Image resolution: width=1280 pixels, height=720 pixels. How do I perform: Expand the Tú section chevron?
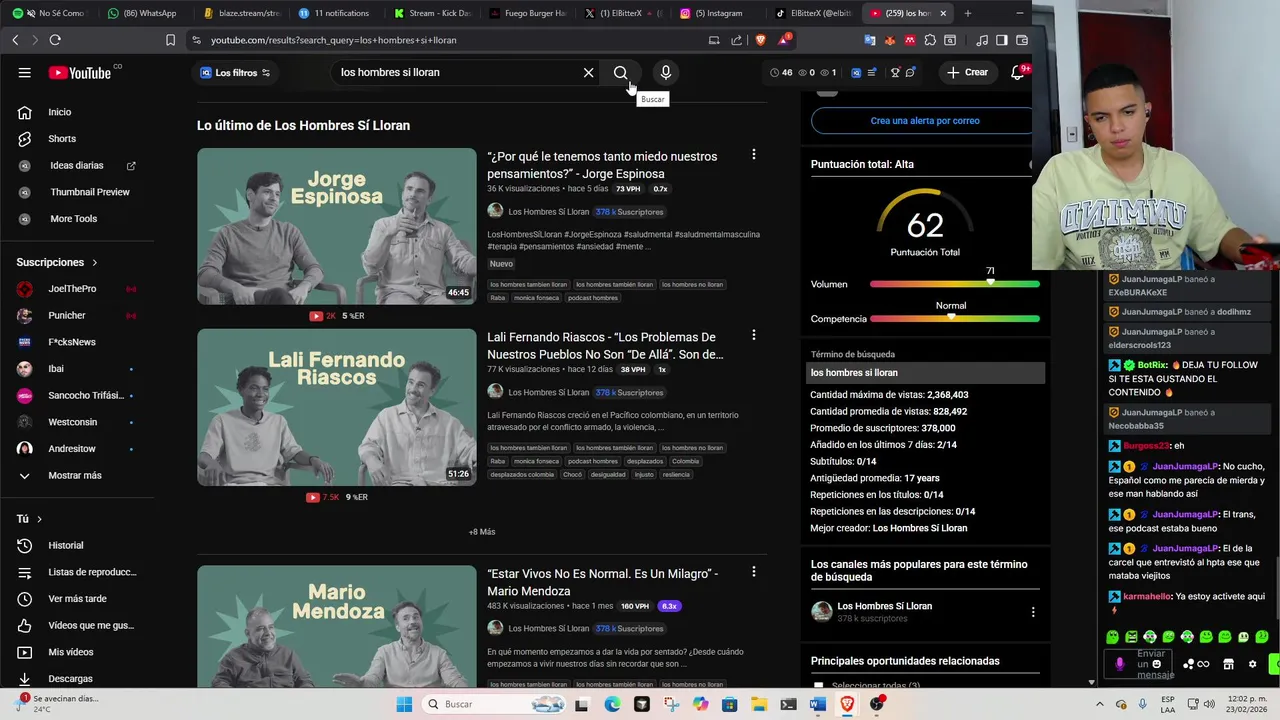pos(39,519)
